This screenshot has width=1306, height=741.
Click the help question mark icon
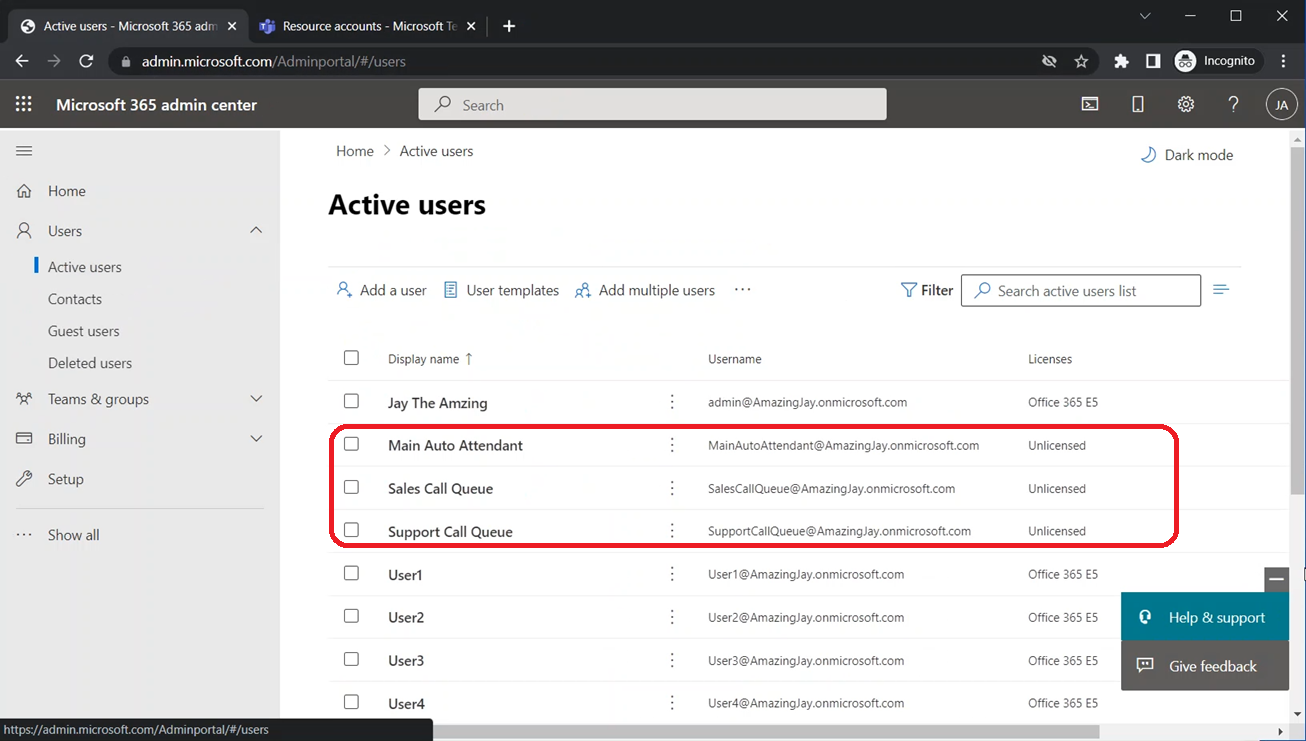(1234, 105)
